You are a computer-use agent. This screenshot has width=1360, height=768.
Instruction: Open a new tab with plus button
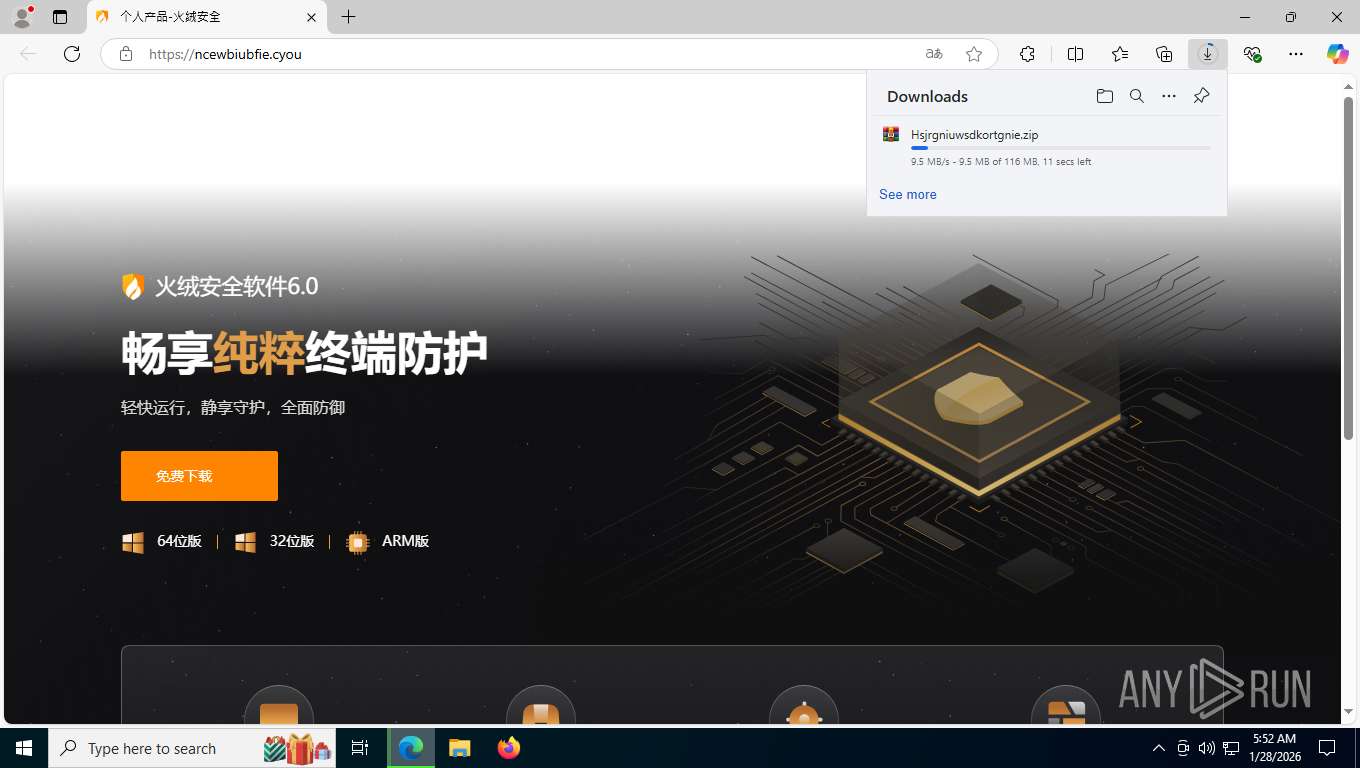348,17
